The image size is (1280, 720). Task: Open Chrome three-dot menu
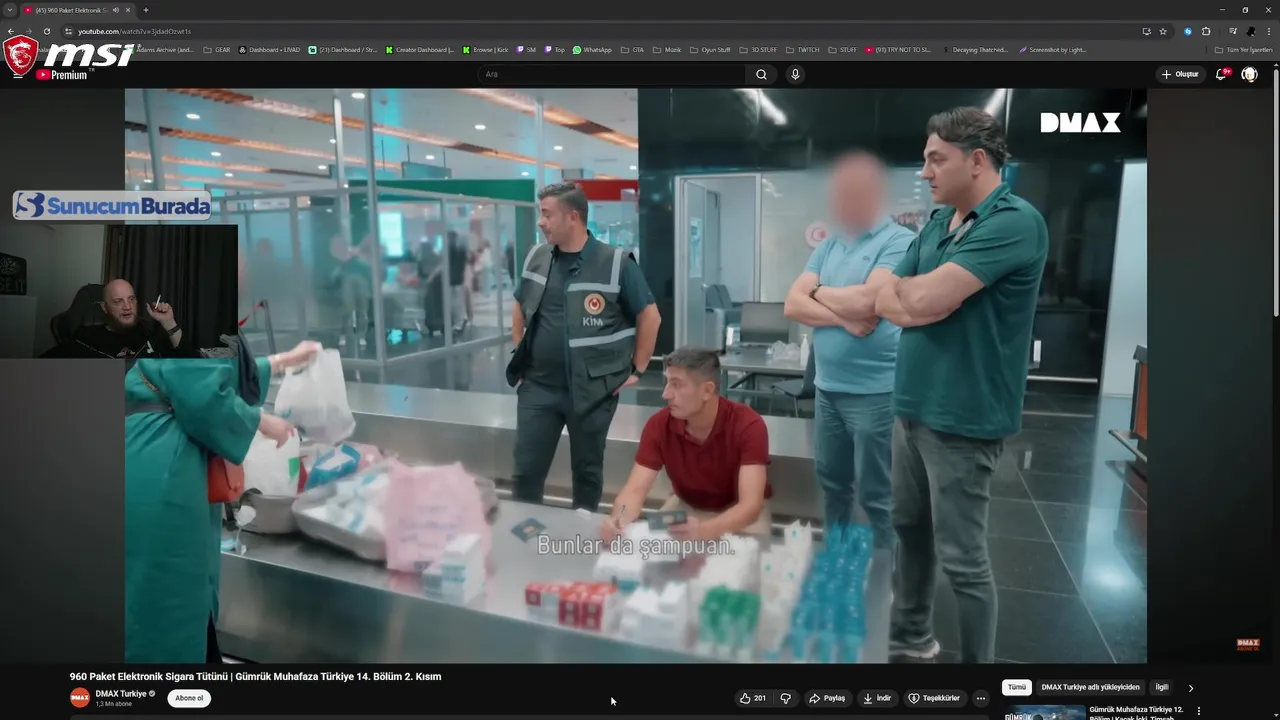point(1269,31)
